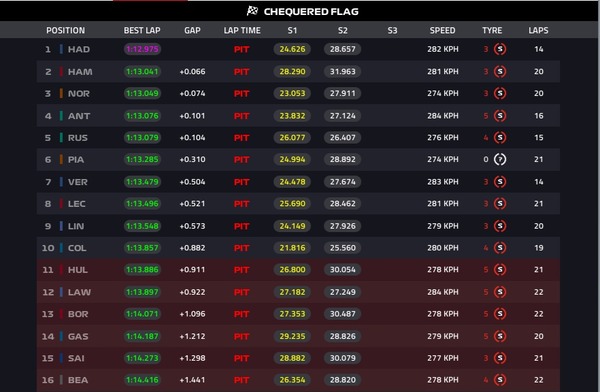Select driver name LAW
The height and width of the screenshot is (392, 600).
[x=79, y=292]
